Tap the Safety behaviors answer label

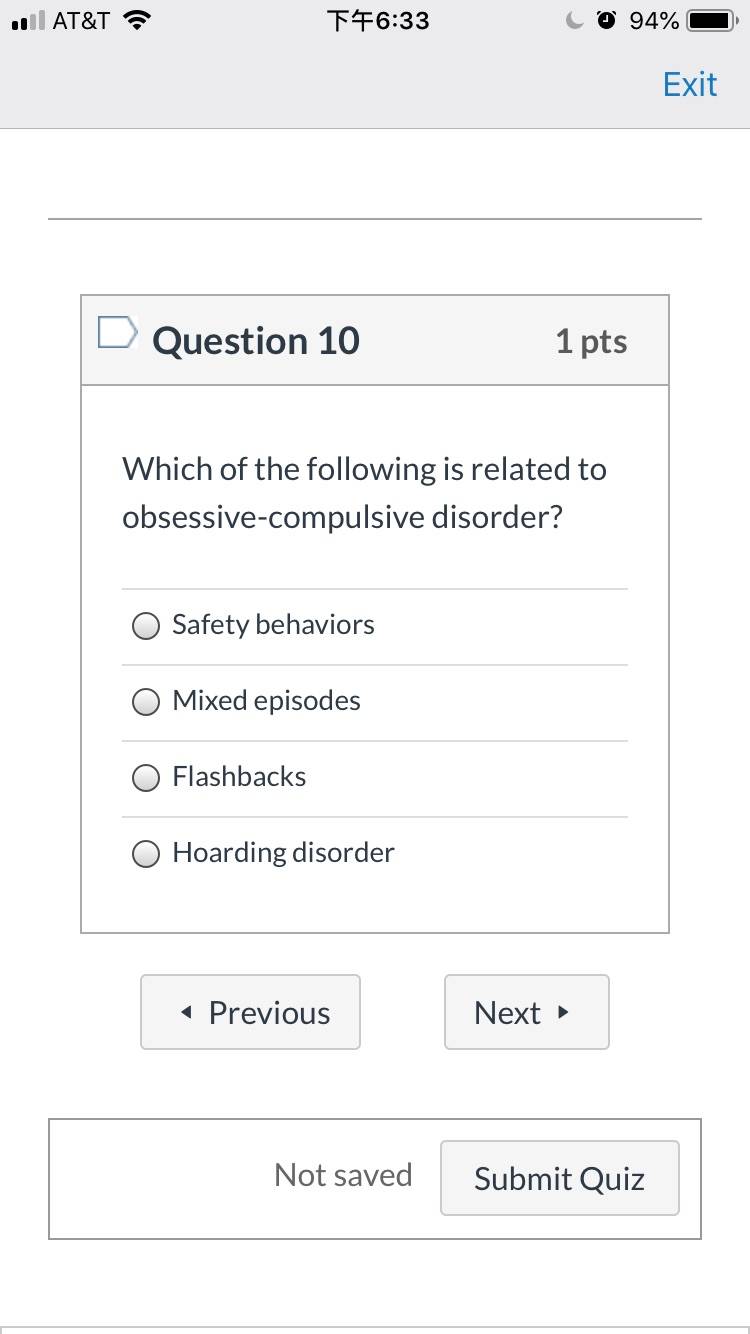tap(274, 625)
